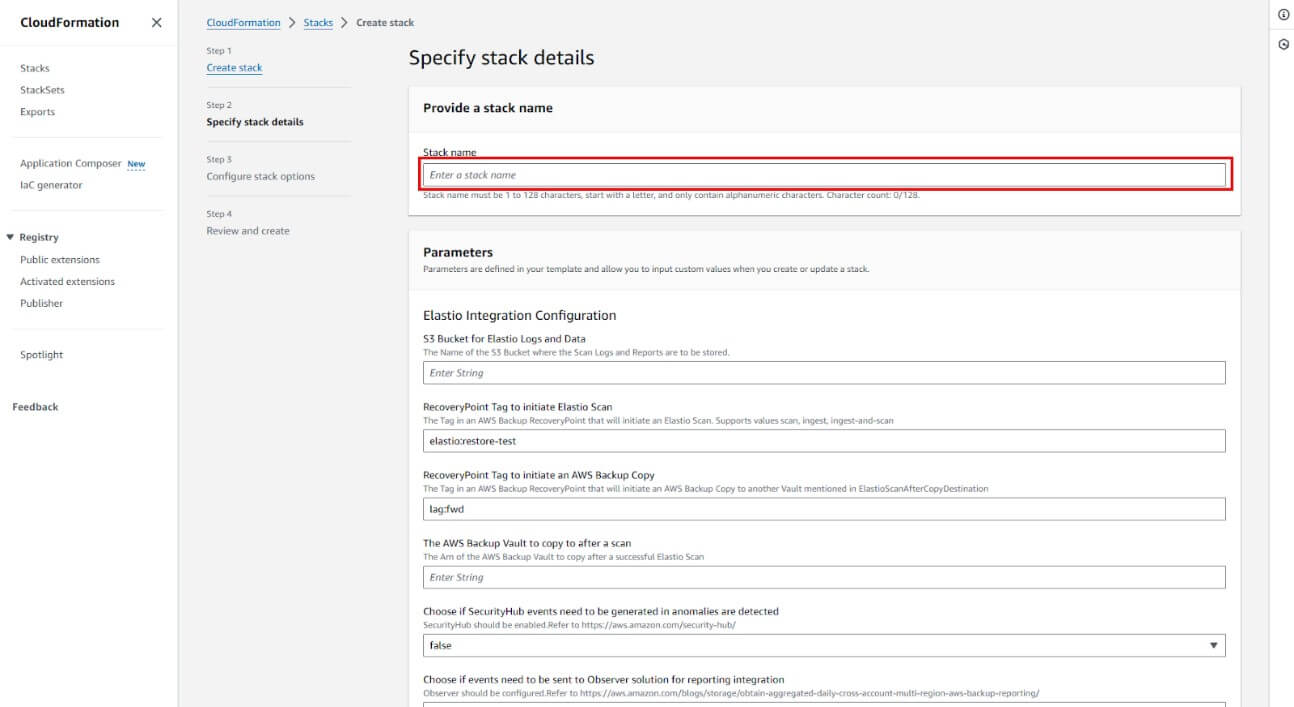Screen dimensions: 1294x707
Task: Open Feedback in the sidebar
Action: tap(35, 407)
